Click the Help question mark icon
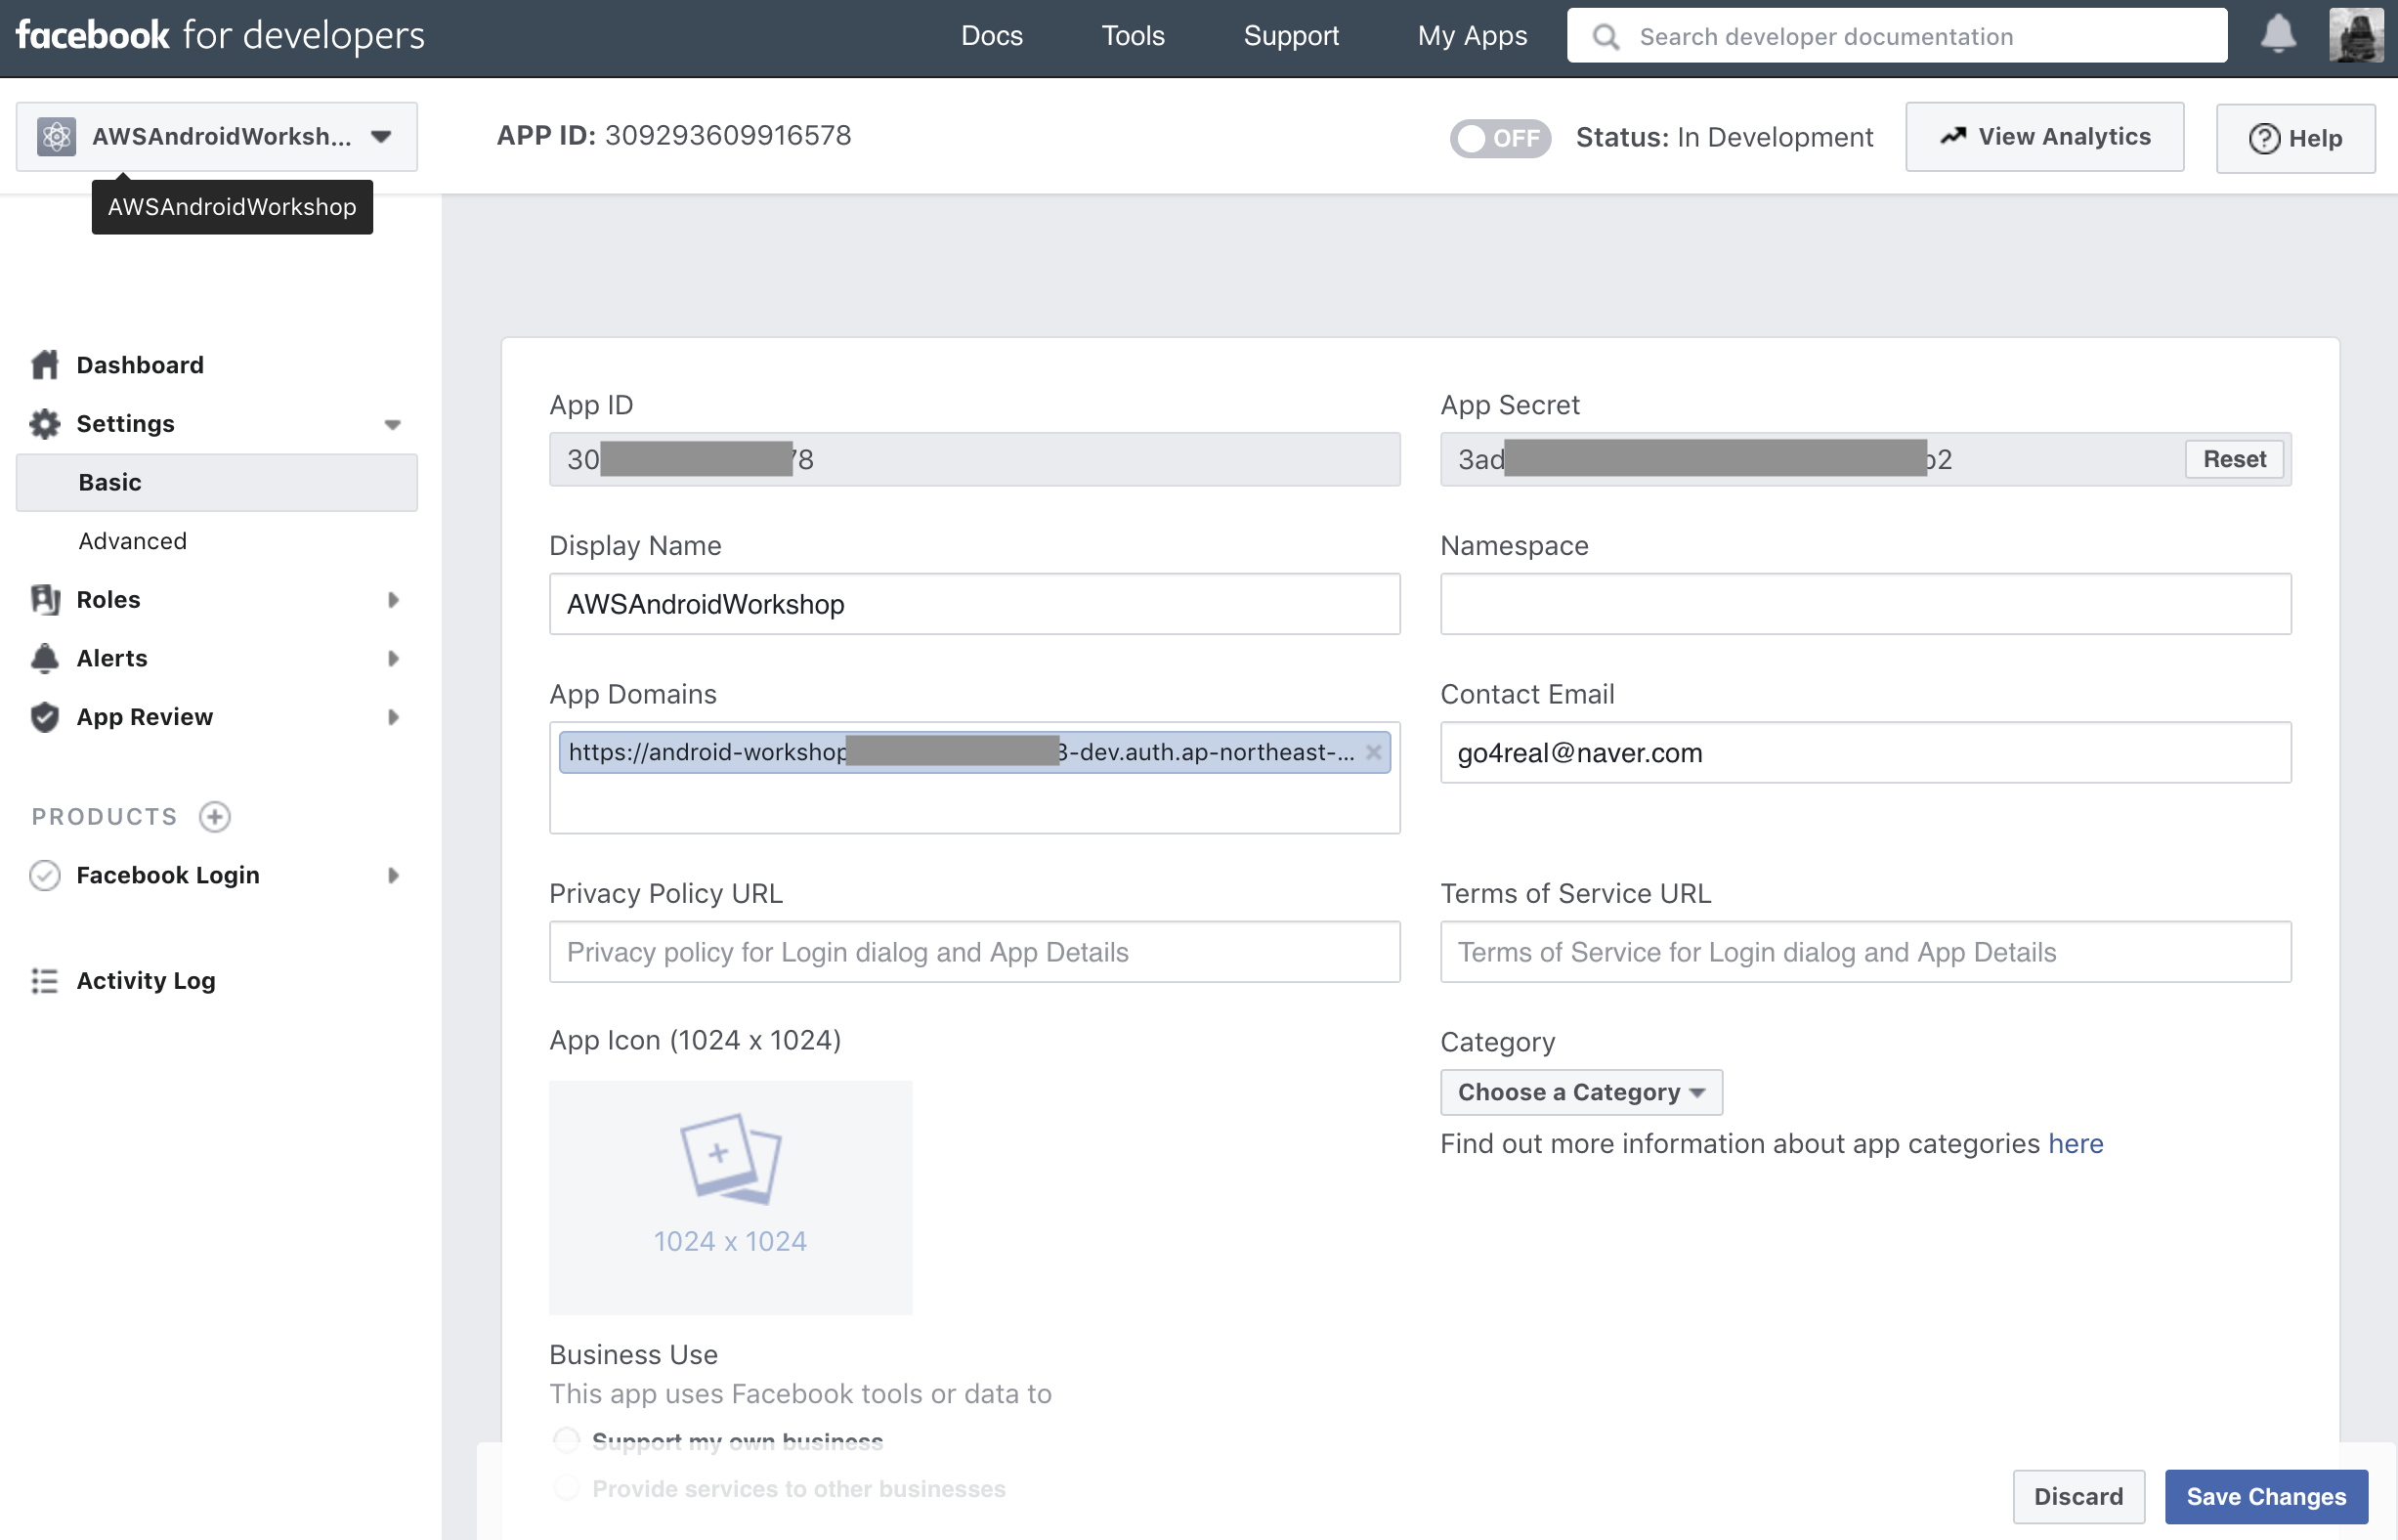Screen dimensions: 2398x1540 pyautogui.click(x=2265, y=138)
